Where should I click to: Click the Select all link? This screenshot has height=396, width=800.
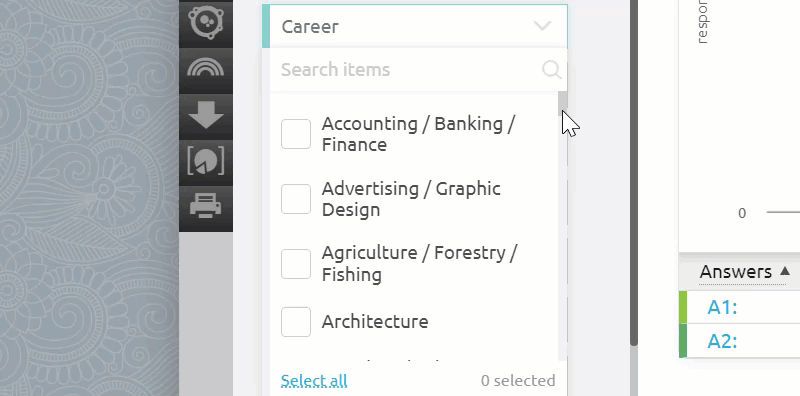click(314, 381)
